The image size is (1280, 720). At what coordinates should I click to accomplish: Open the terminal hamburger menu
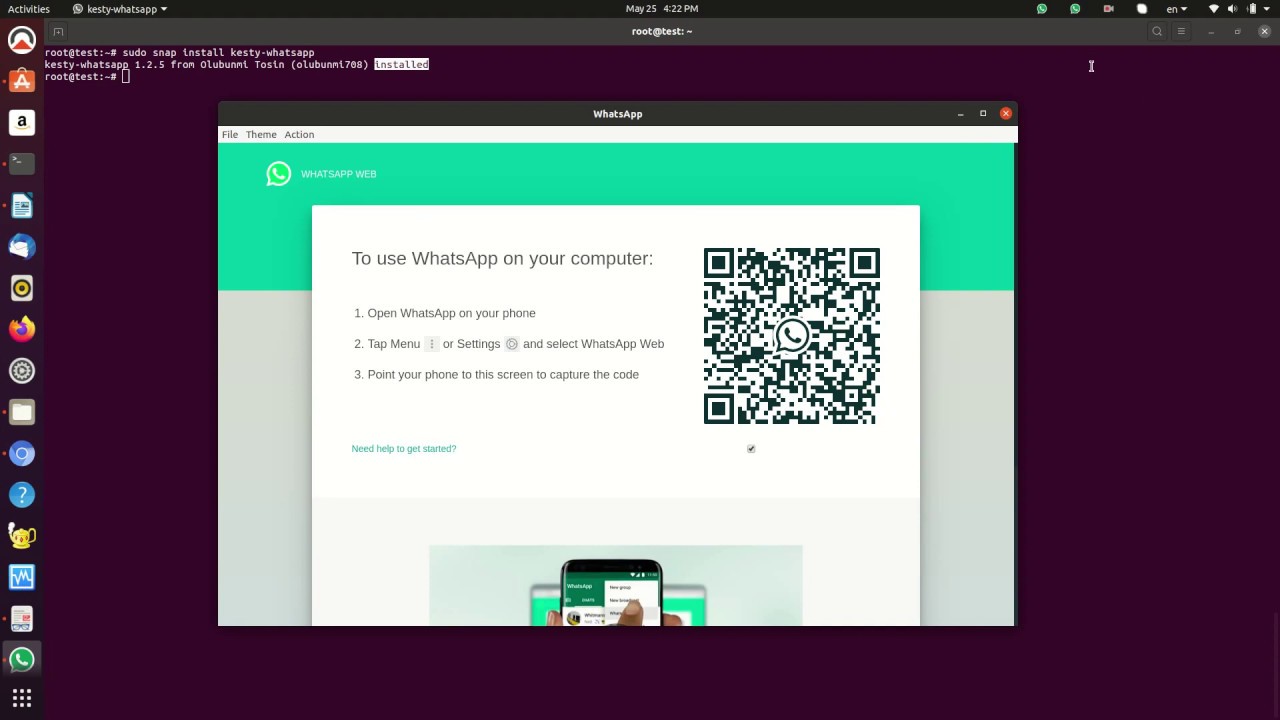click(x=1181, y=32)
